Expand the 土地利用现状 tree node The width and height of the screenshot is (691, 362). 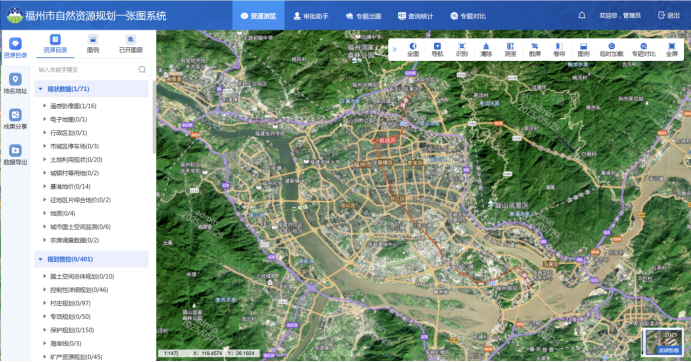point(45,160)
